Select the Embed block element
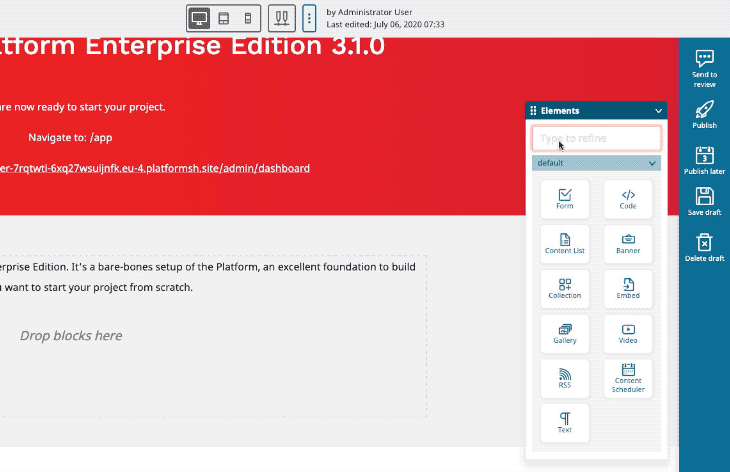This screenshot has height=472, width=730. point(628,289)
